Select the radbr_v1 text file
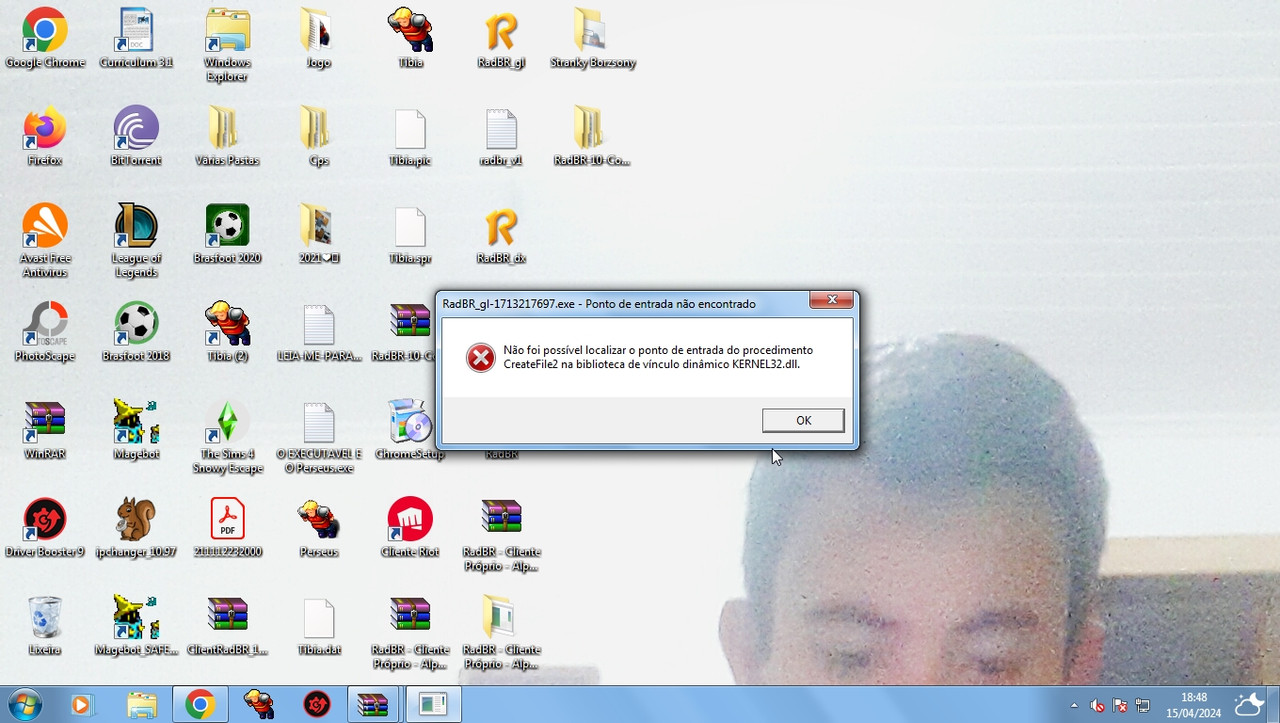Viewport: 1280px width, 723px height. tap(501, 137)
